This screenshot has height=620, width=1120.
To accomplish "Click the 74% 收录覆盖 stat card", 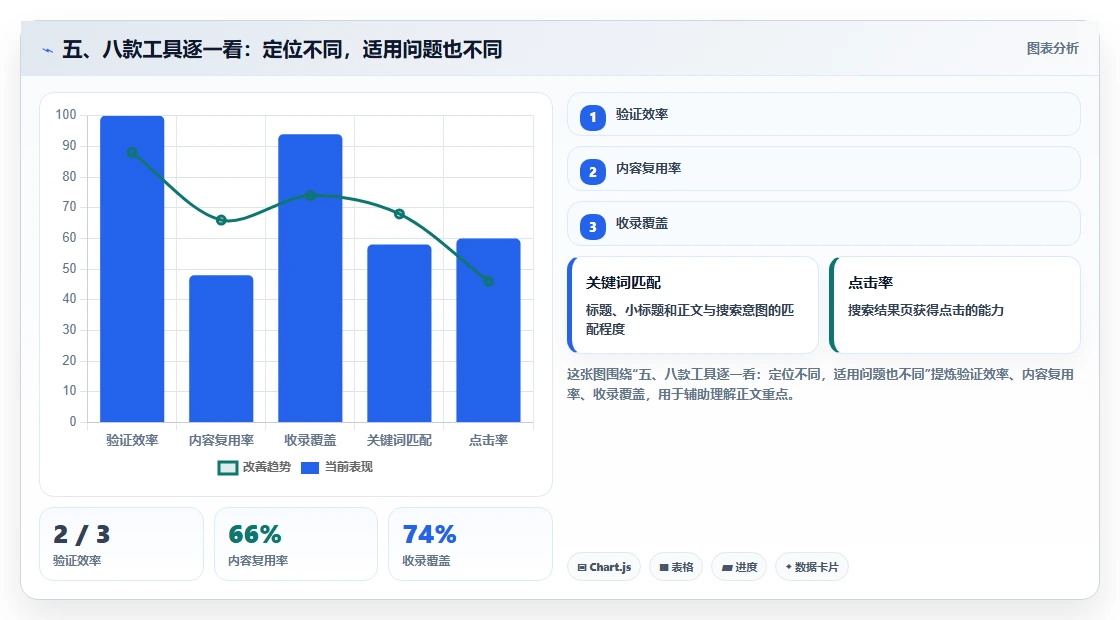I will pos(470,544).
